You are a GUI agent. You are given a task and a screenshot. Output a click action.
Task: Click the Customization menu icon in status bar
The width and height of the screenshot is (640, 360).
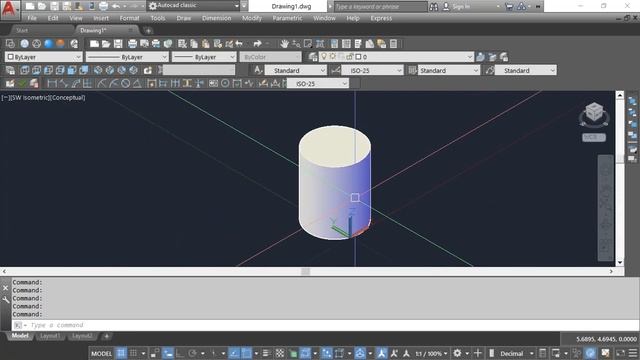[x=633, y=353]
